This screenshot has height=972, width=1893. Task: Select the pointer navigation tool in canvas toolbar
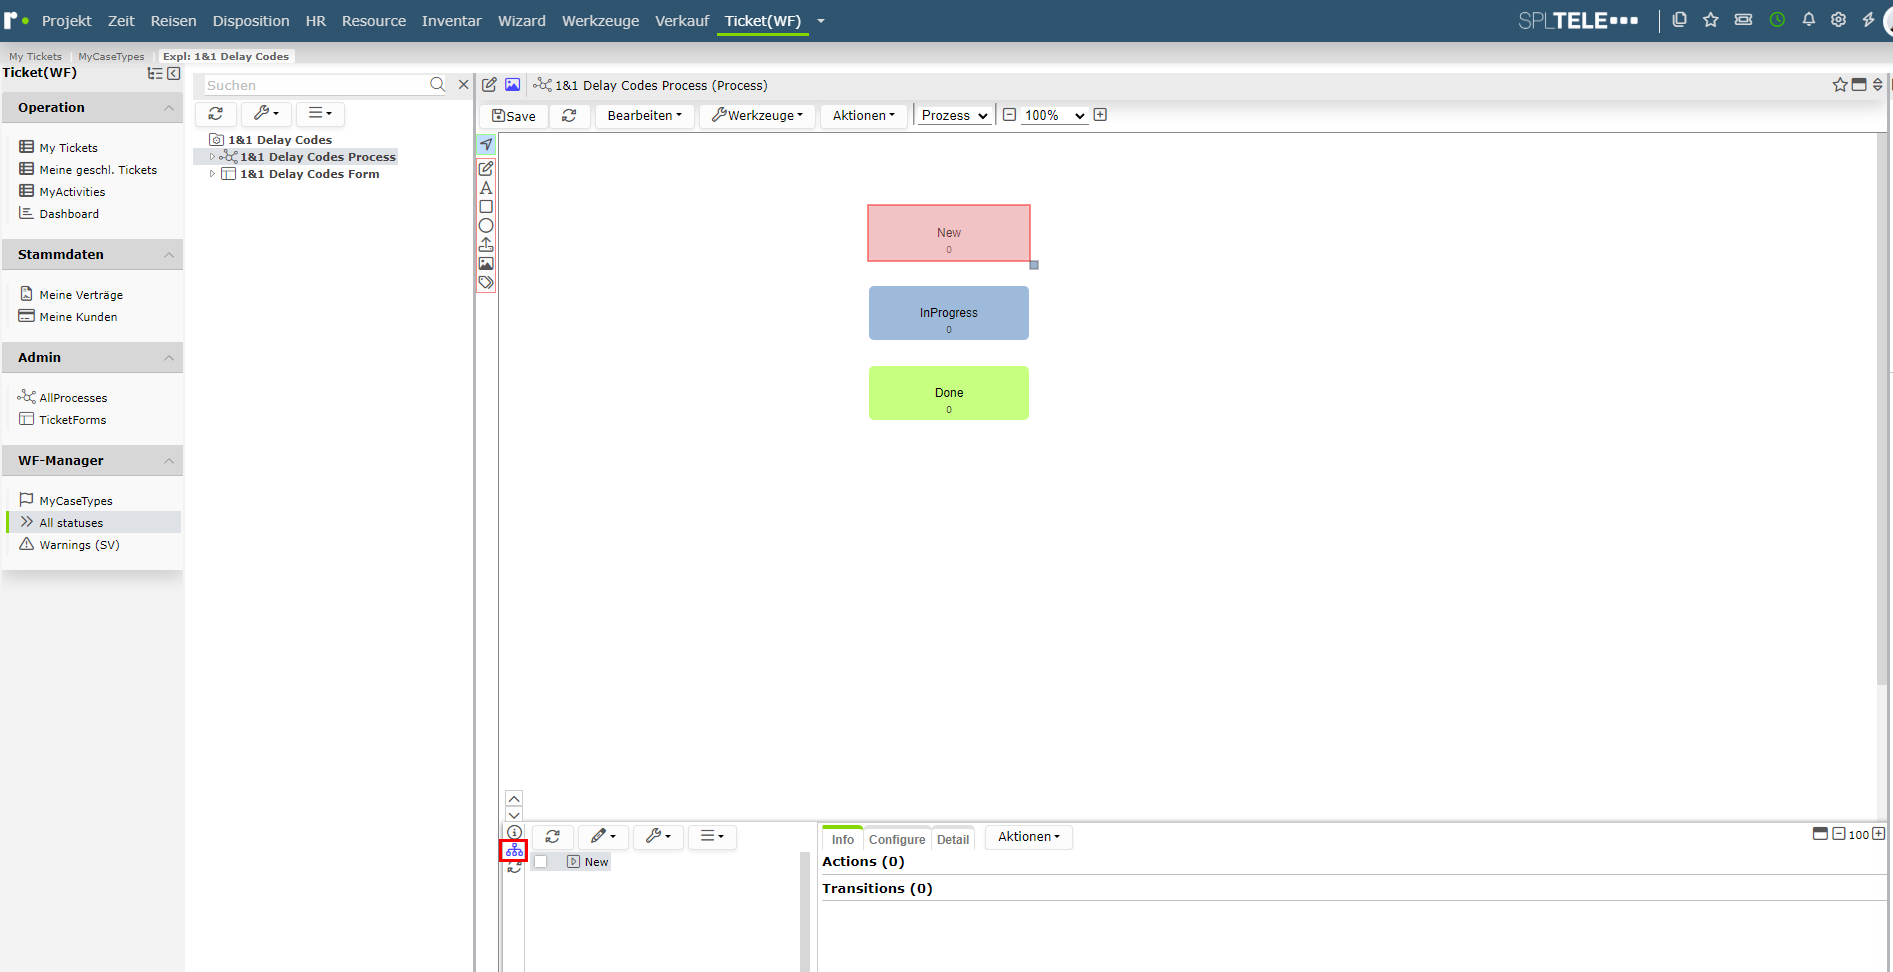[x=486, y=145]
